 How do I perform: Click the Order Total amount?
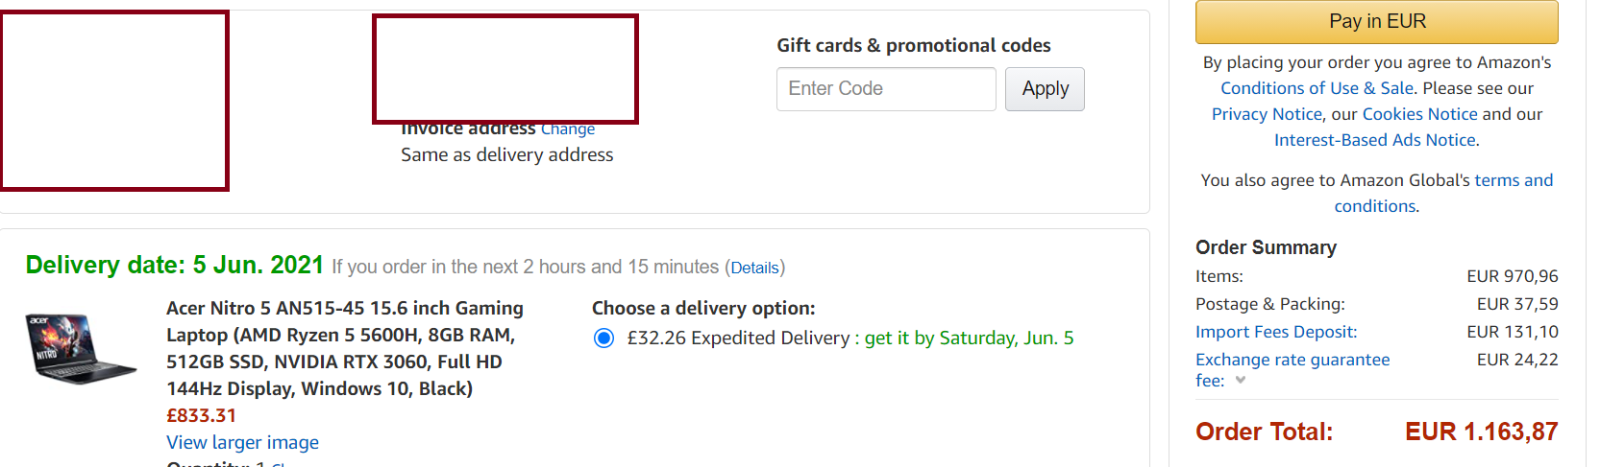(1481, 432)
